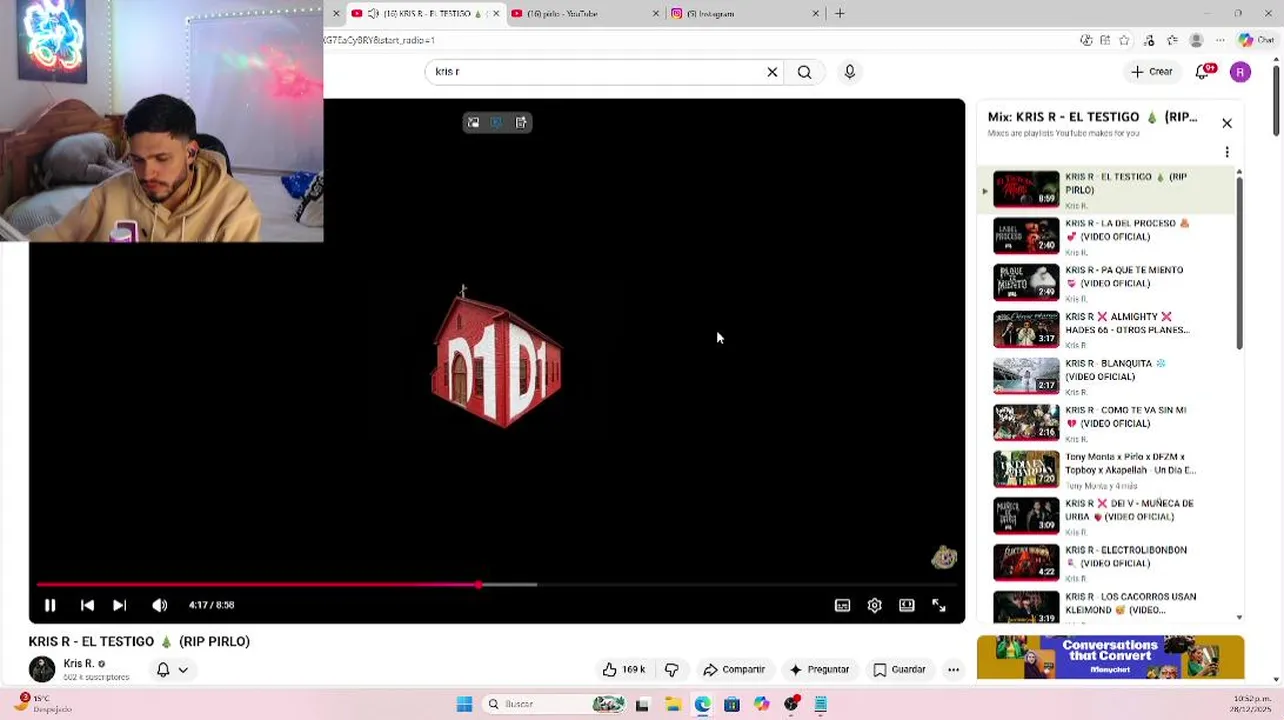1284x720 pixels.
Task: Play 'KRIS R - BLANQUITA' in the playlist
Action: coord(1108,376)
